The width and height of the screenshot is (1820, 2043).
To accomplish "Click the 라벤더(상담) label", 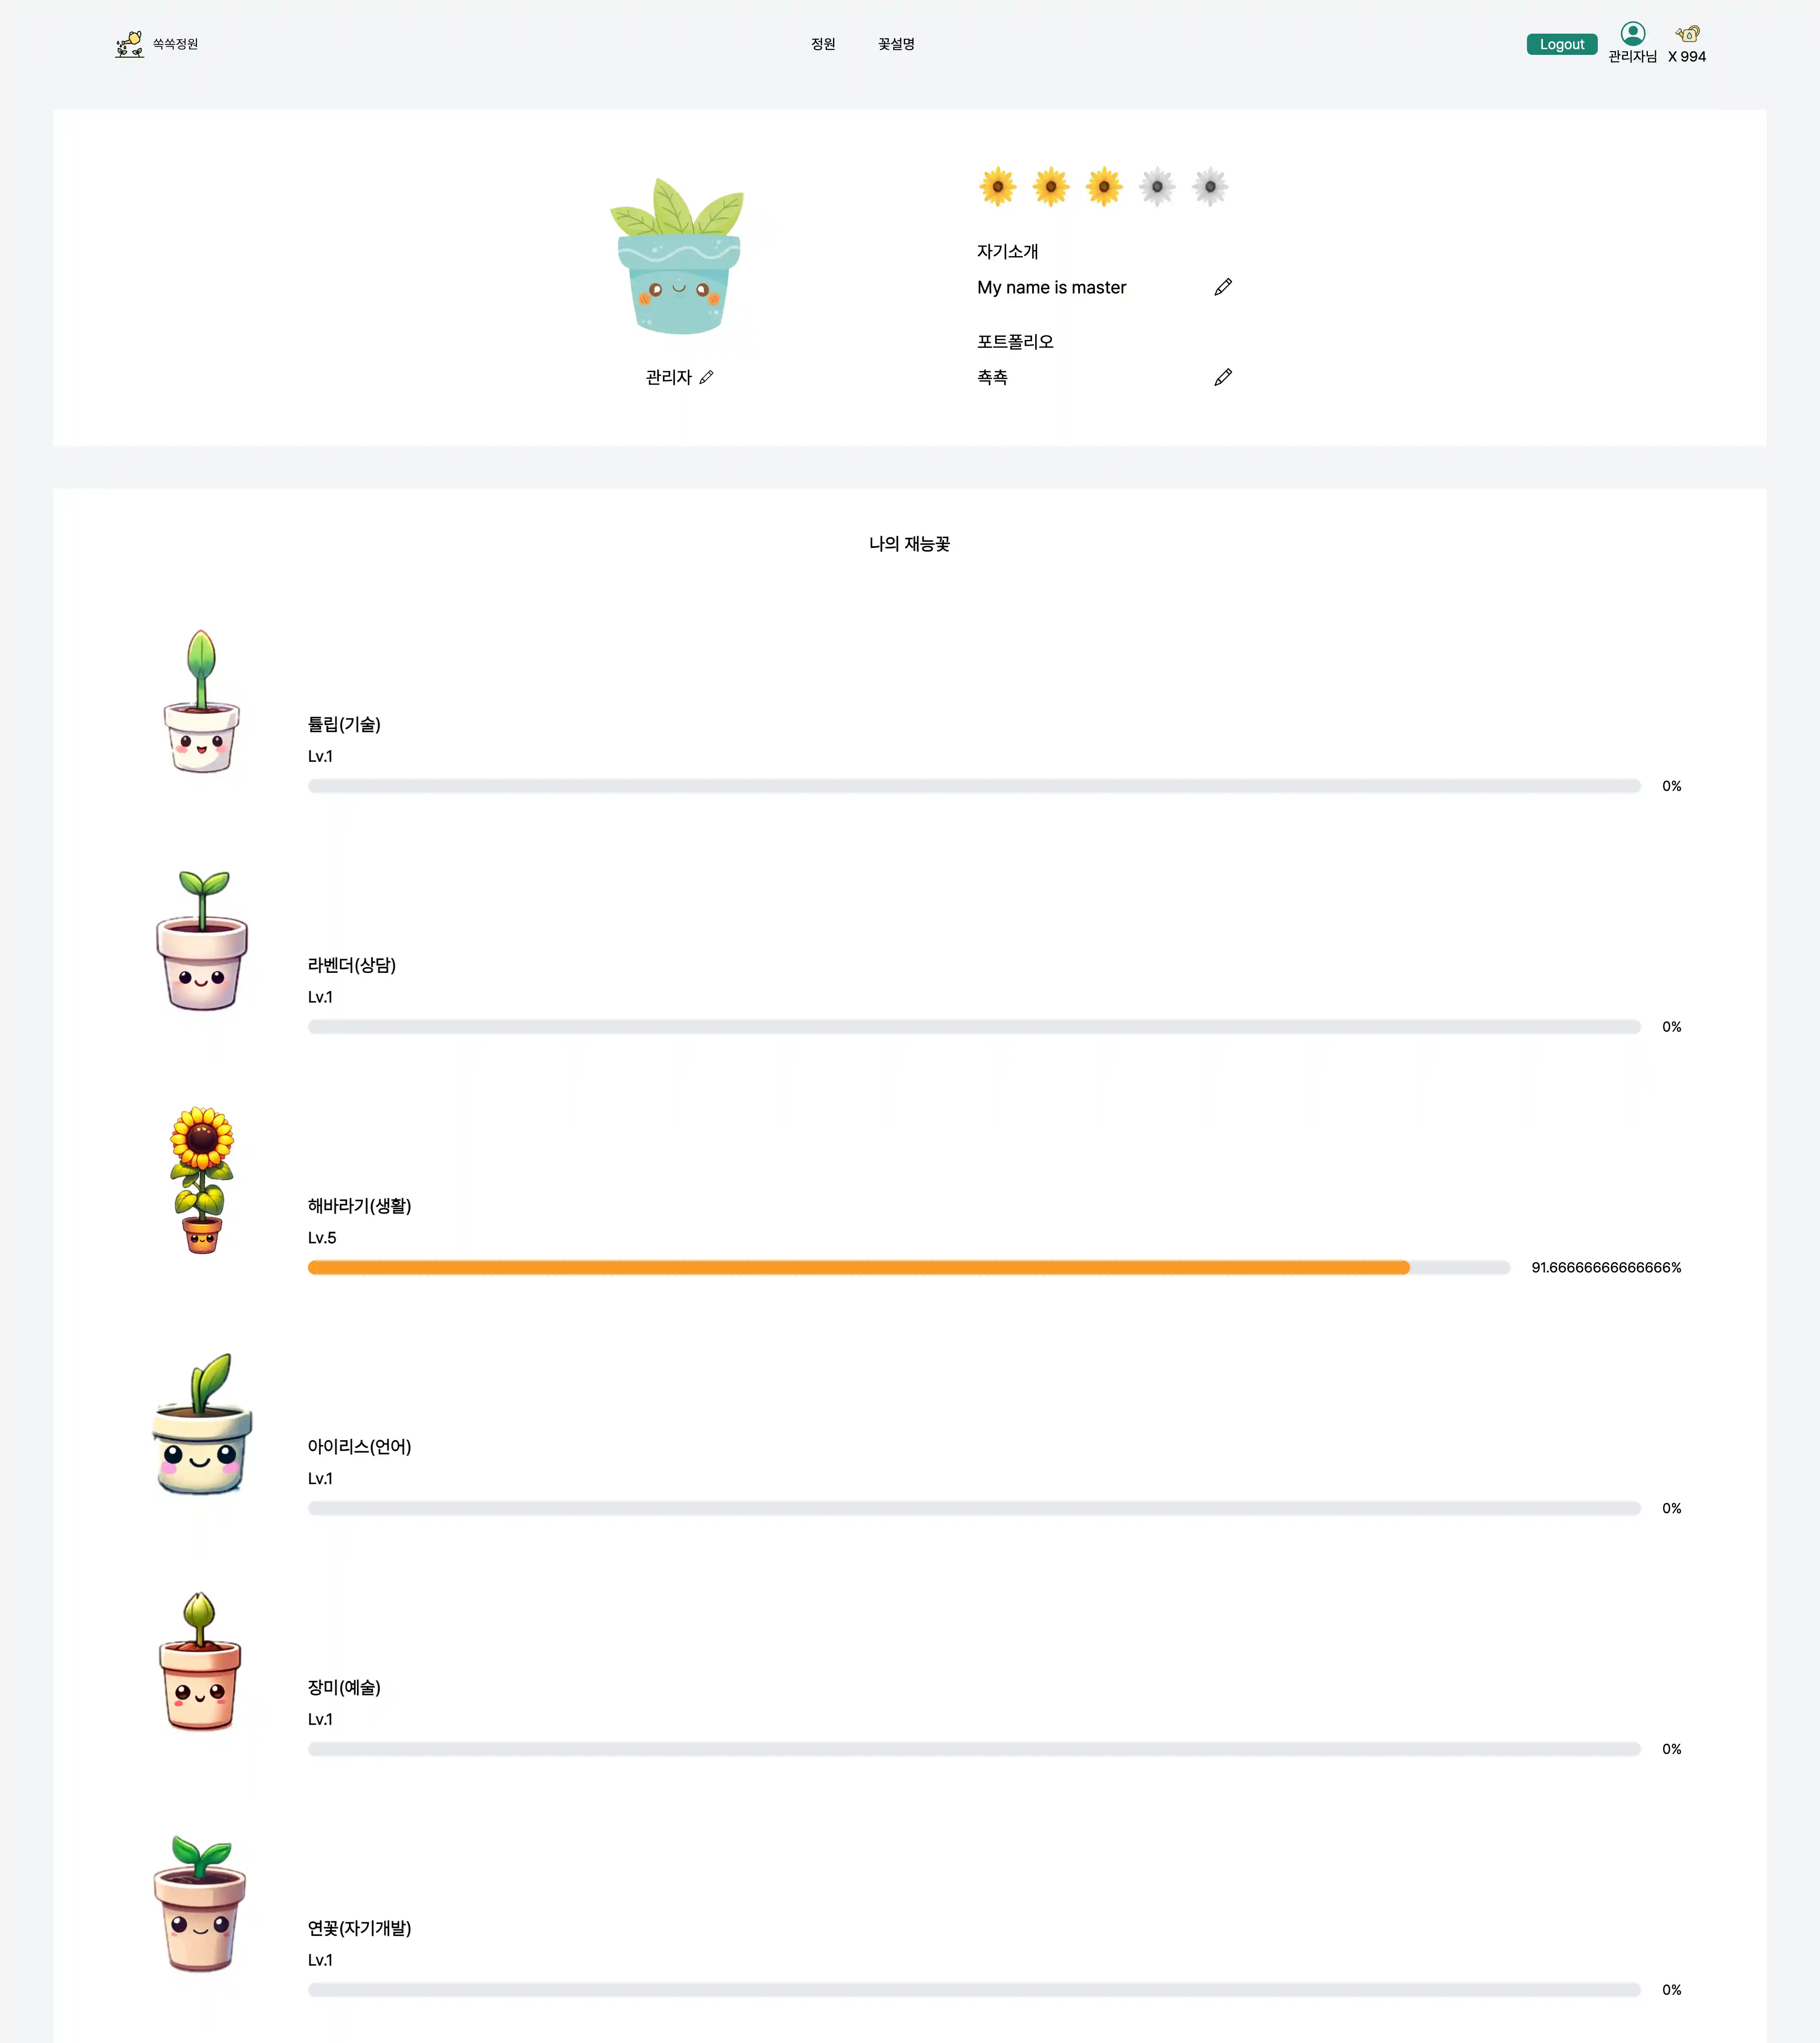I will click(351, 965).
